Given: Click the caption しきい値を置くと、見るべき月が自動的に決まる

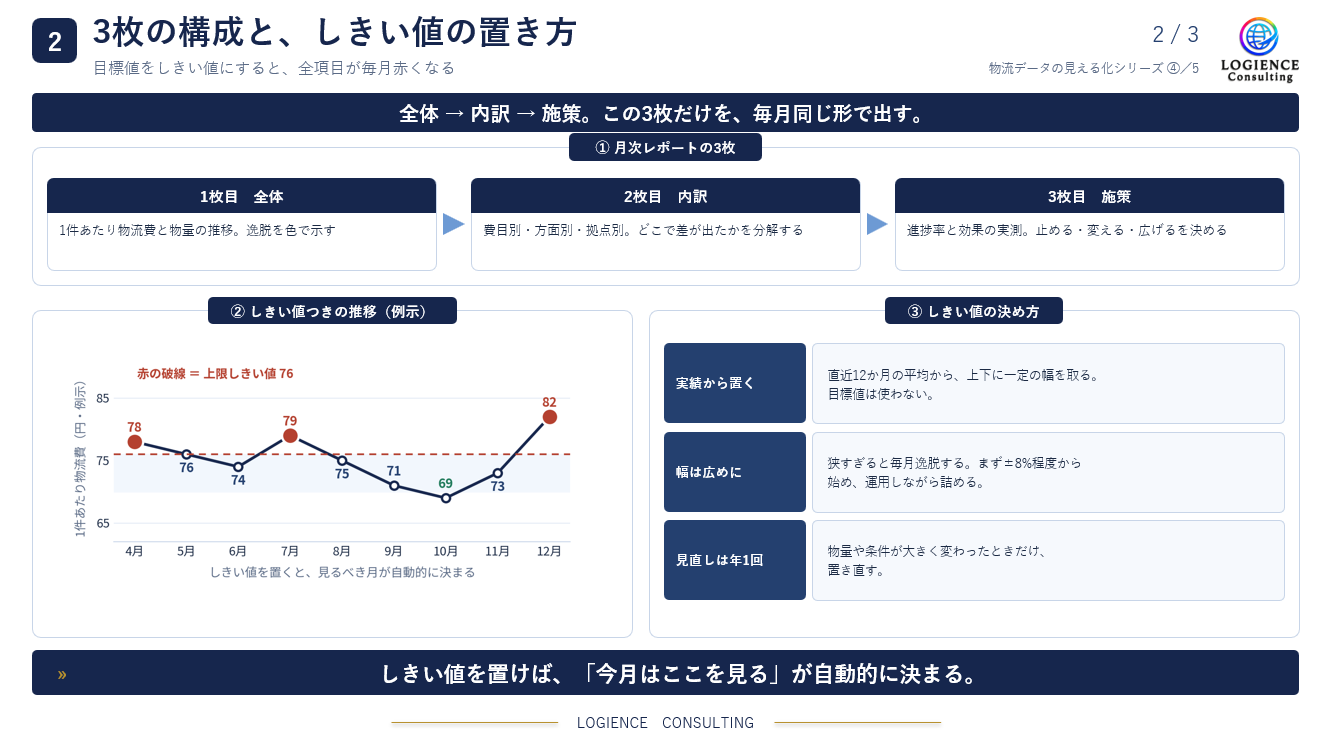Looking at the screenshot, I should [x=342, y=572].
